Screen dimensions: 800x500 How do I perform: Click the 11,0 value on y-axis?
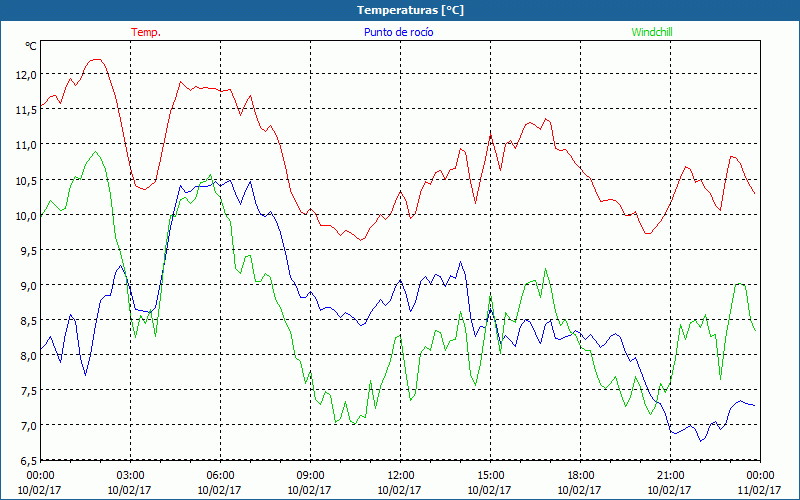pyautogui.click(x=25, y=144)
